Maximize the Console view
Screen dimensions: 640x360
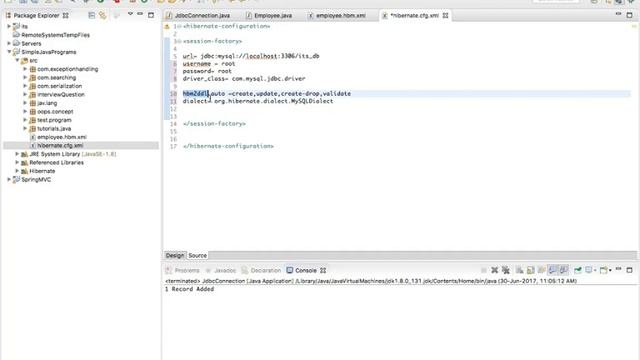pos(629,270)
